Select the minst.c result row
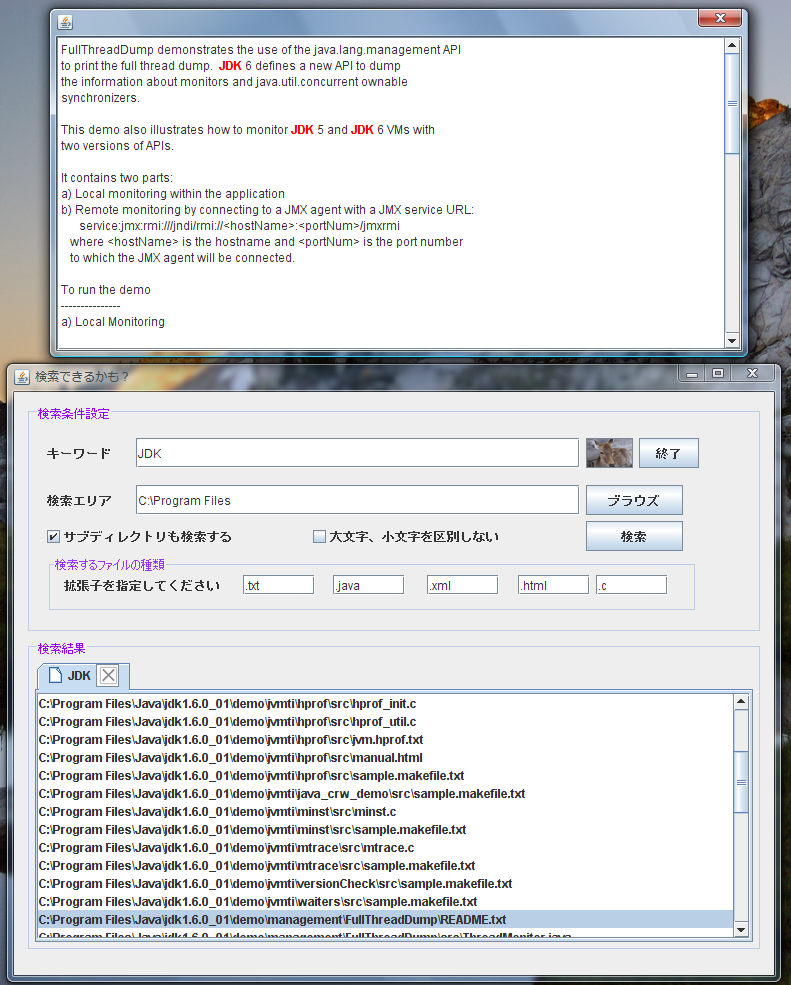This screenshot has height=985, width=791. click(385, 812)
